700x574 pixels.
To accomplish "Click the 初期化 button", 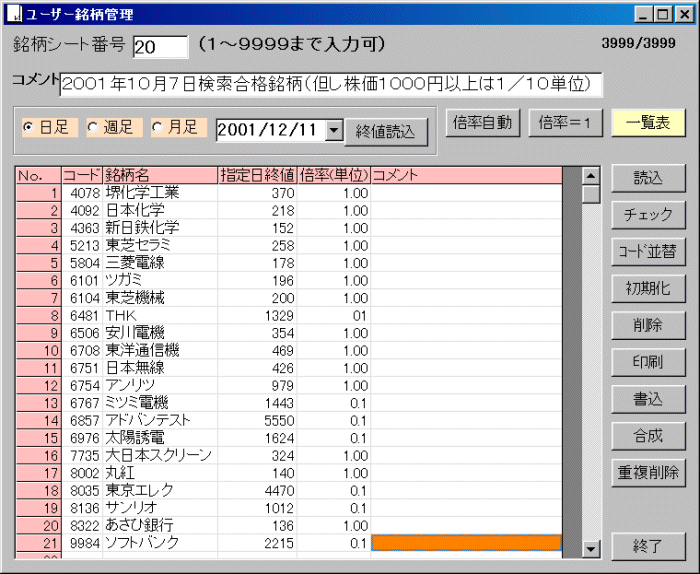I will click(x=648, y=289).
